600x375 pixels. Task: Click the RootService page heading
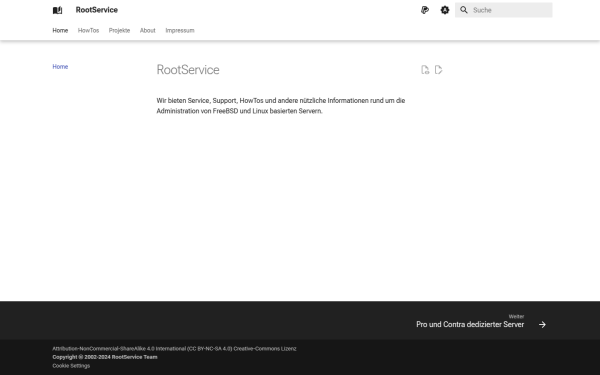pos(188,70)
